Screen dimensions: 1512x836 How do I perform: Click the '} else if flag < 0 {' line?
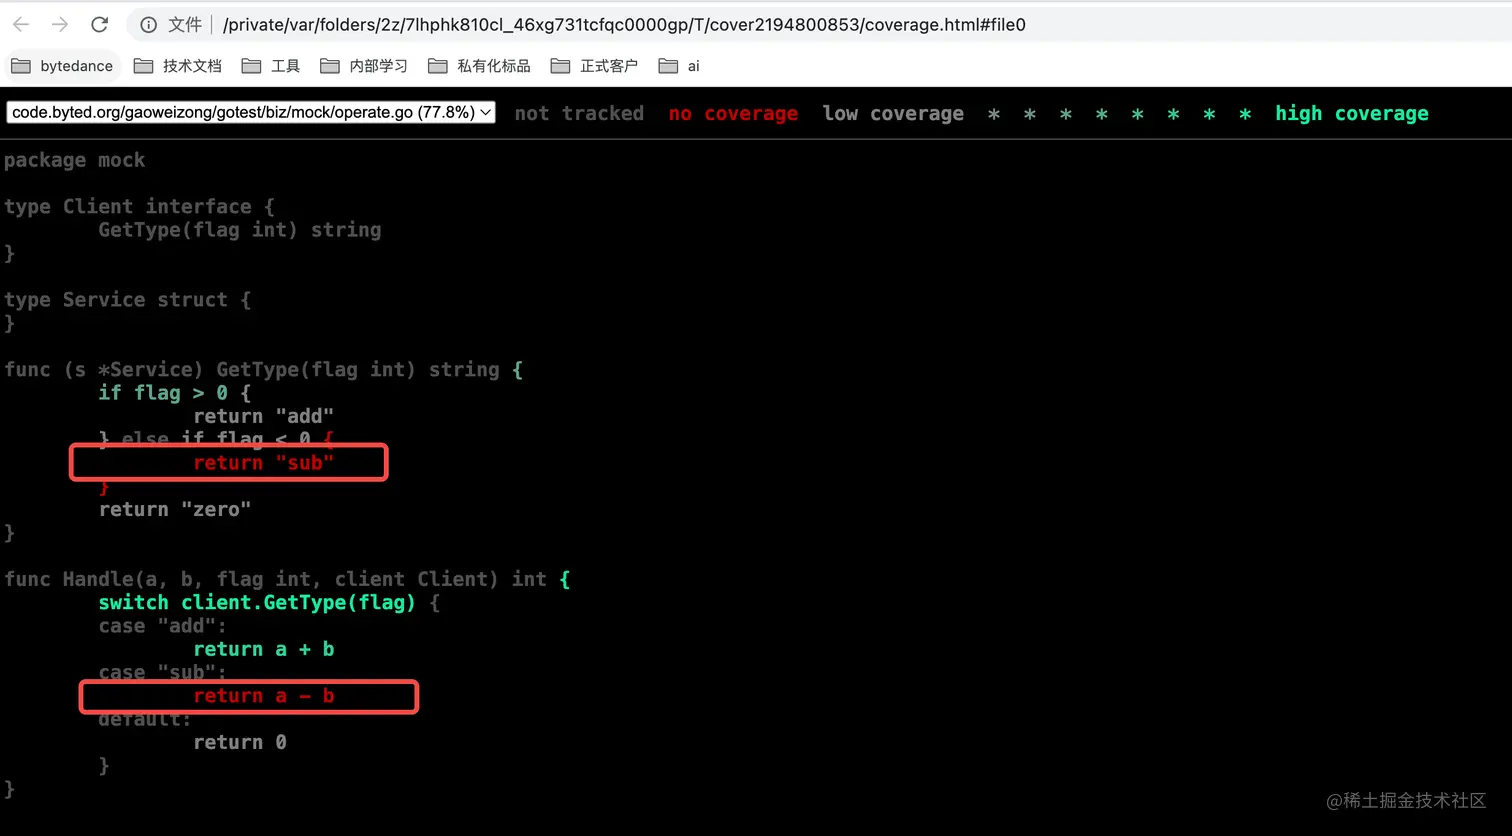coord(216,439)
